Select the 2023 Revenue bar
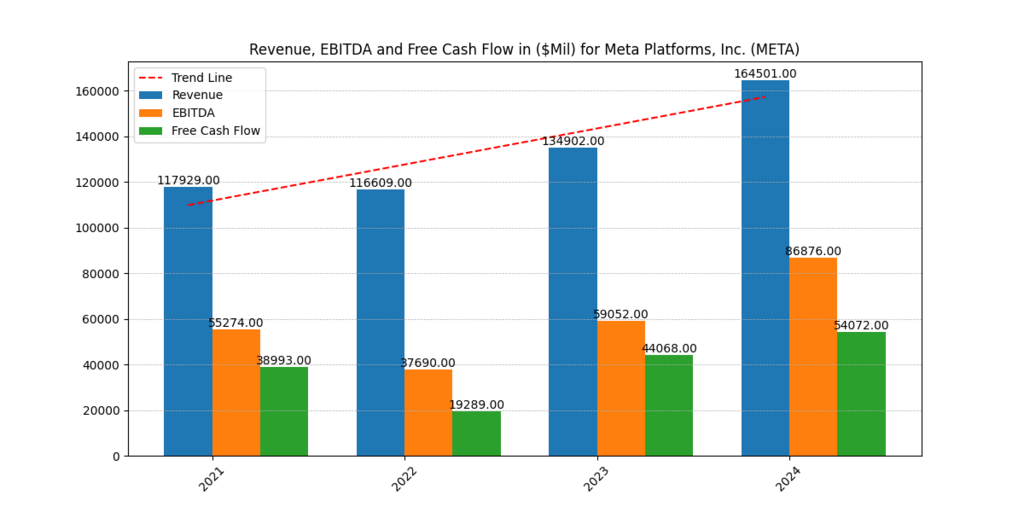The image size is (1024, 512). [573, 300]
